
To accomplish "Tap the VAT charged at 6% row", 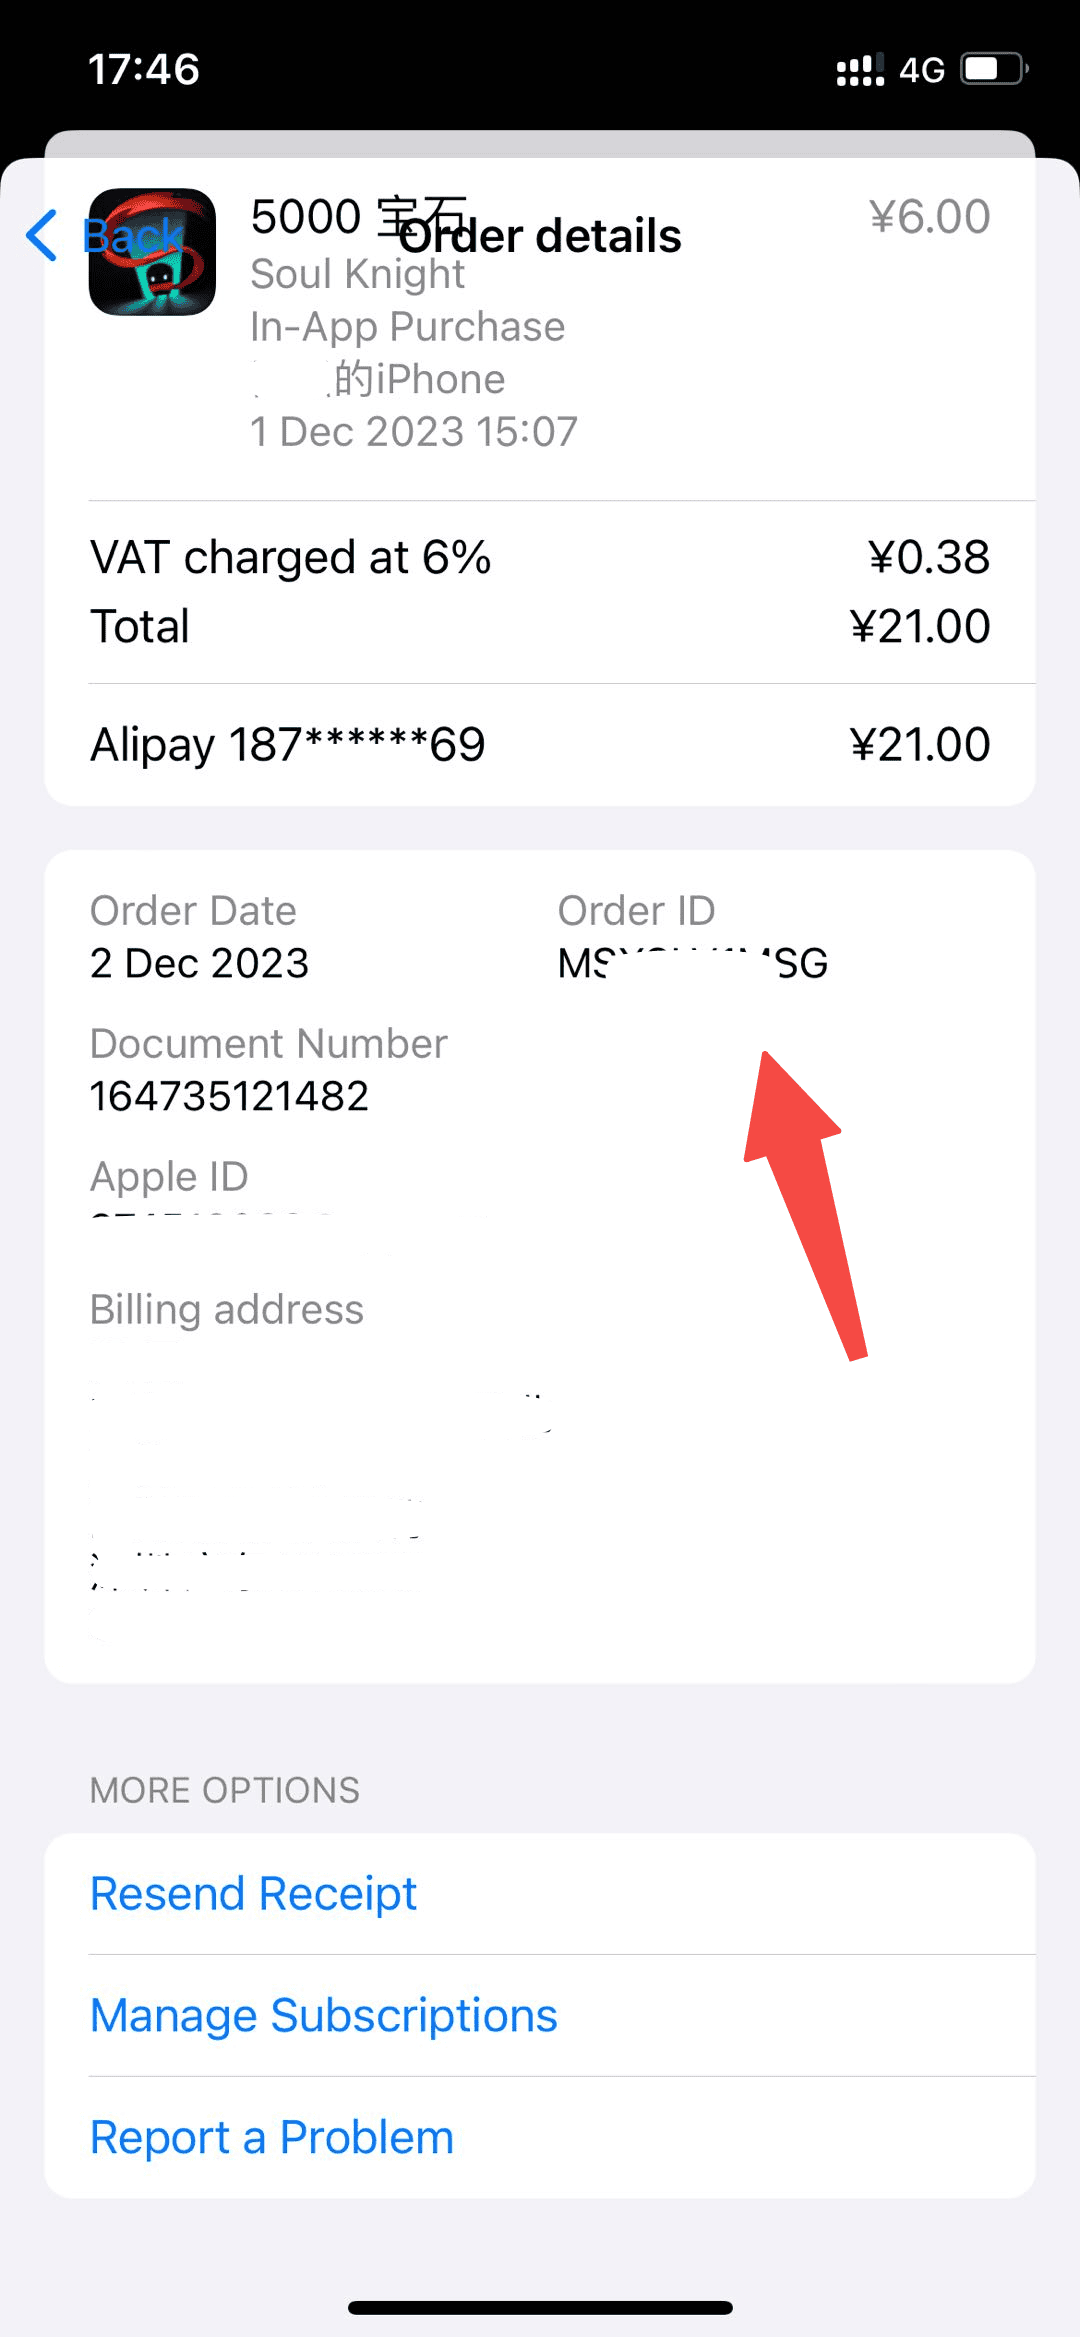I will pyautogui.click(x=540, y=557).
